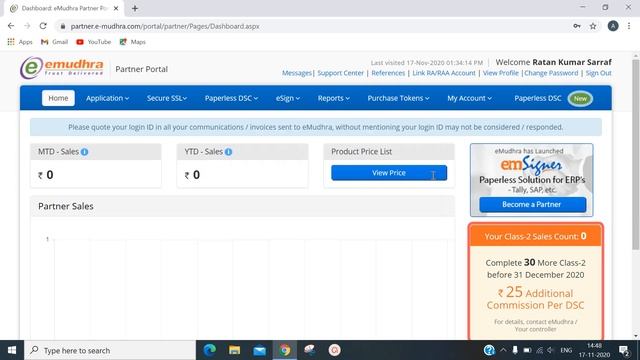
Task: Click the Chrome taskbar icon
Action: 284,350
